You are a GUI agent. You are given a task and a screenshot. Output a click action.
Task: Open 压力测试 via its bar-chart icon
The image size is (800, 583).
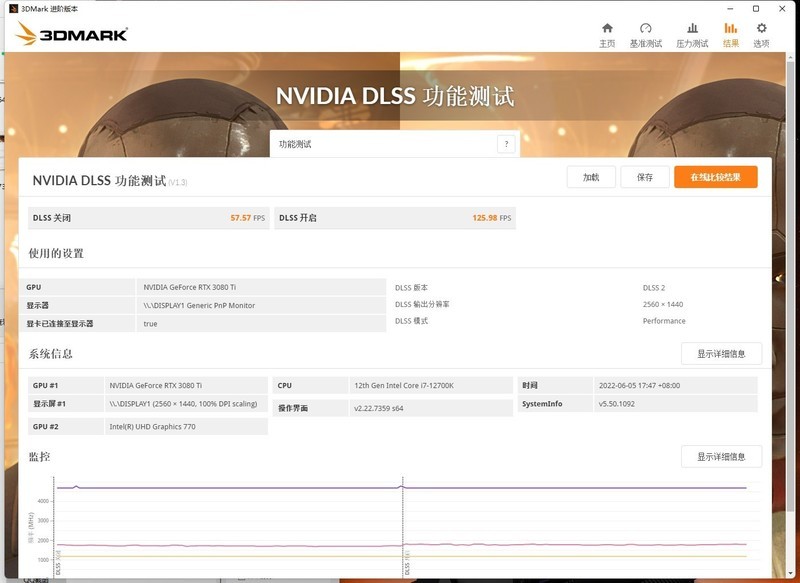[694, 35]
